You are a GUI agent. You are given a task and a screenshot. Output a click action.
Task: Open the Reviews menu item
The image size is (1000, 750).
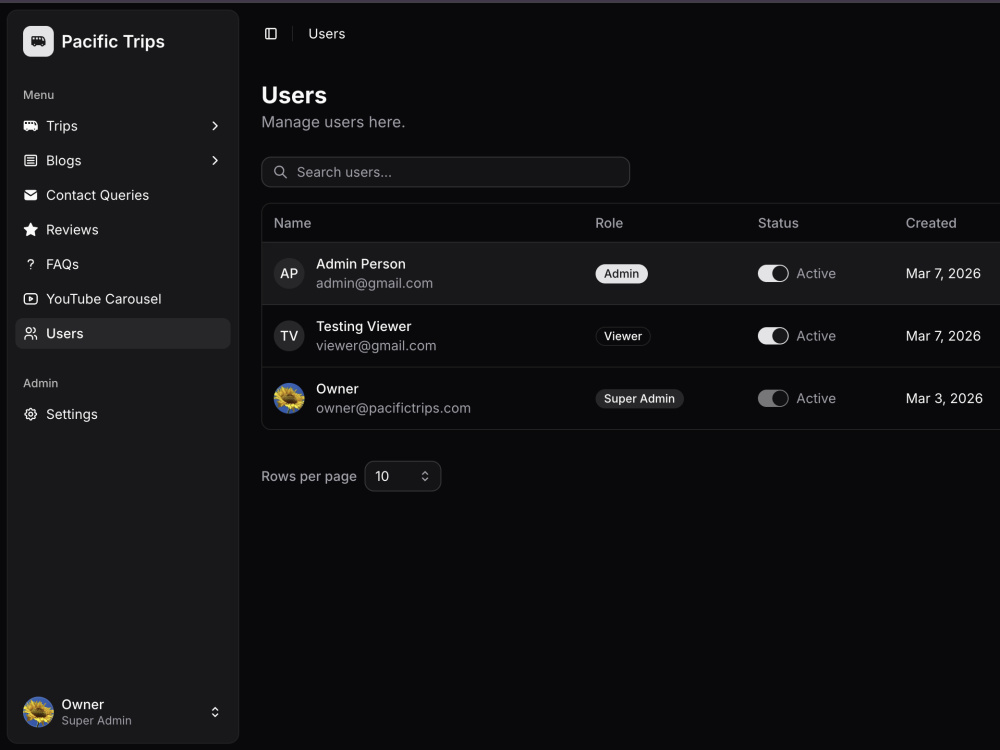coord(122,230)
